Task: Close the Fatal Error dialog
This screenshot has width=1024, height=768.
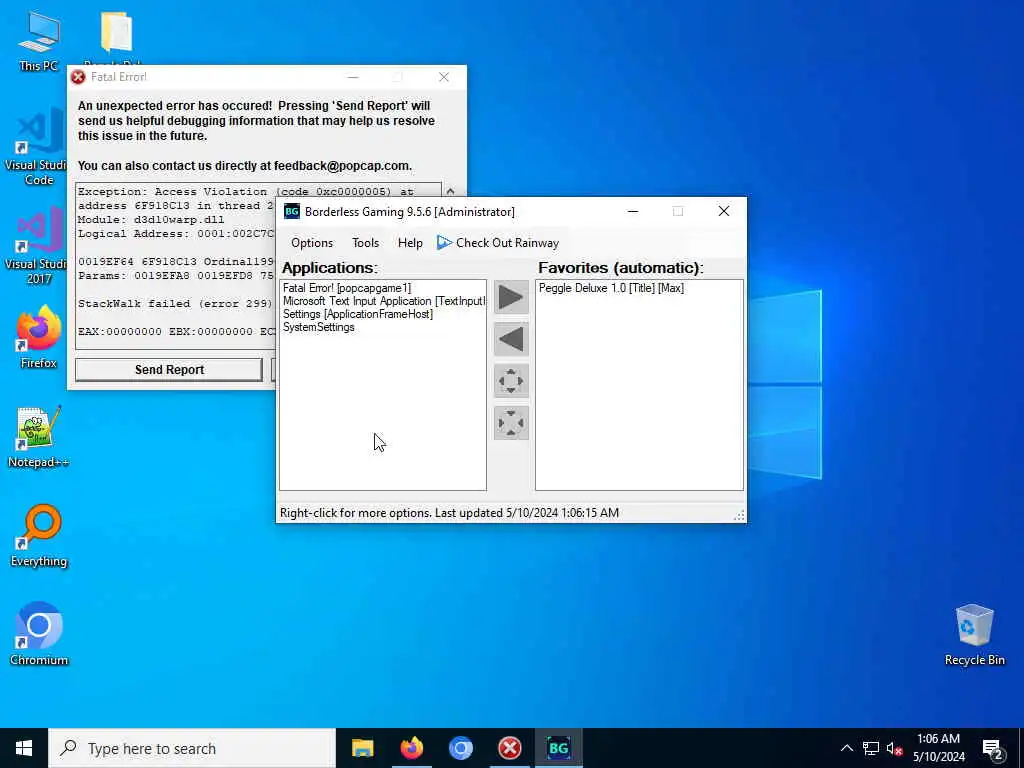Action: pyautogui.click(x=444, y=77)
